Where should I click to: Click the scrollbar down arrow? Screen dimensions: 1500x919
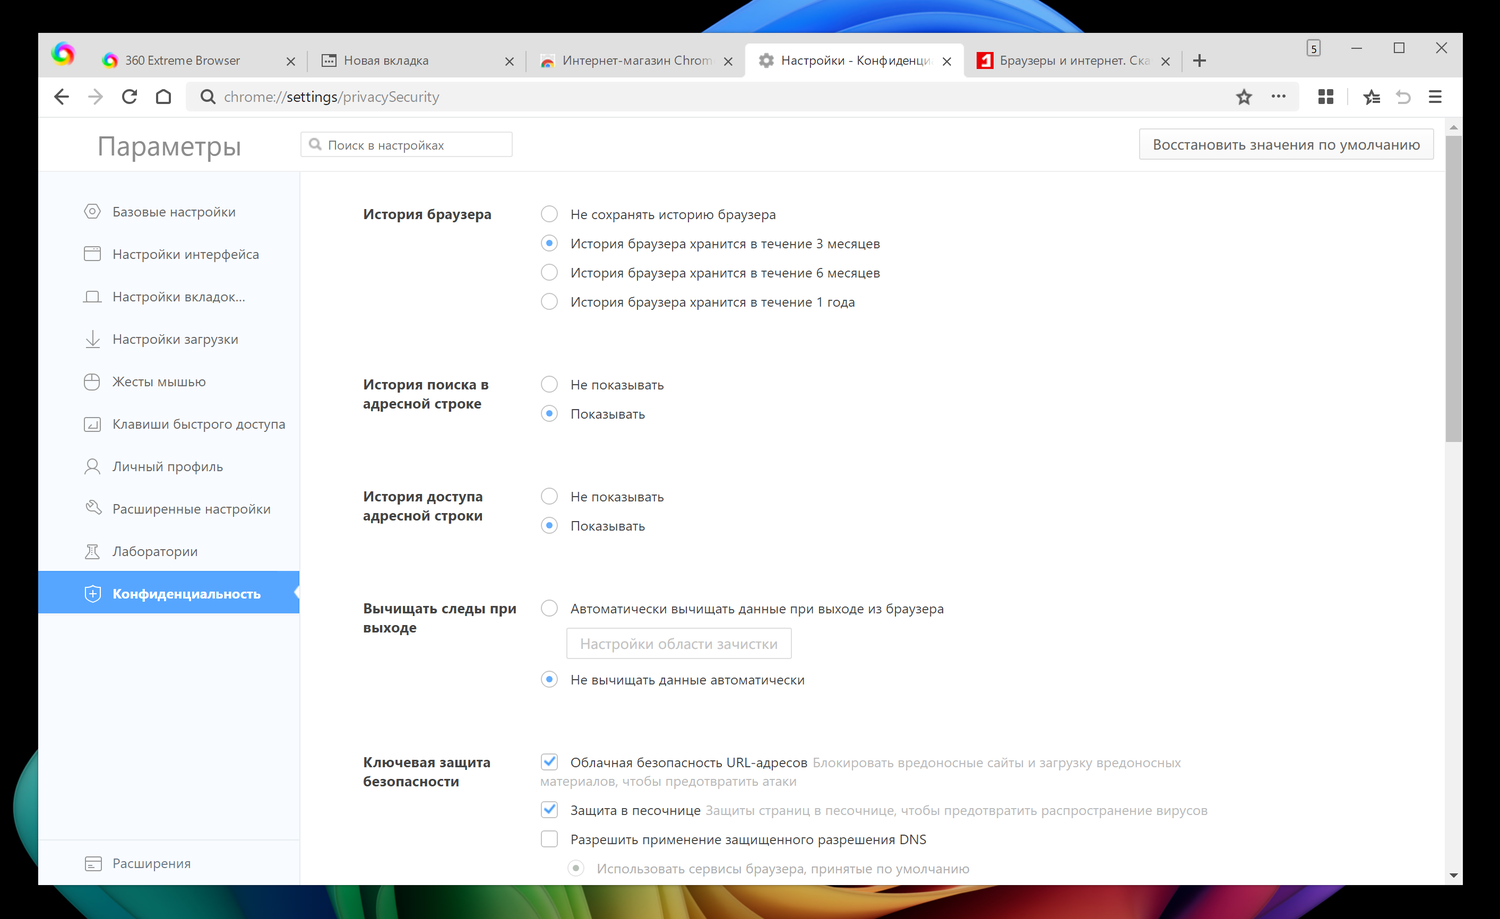pos(1454,876)
